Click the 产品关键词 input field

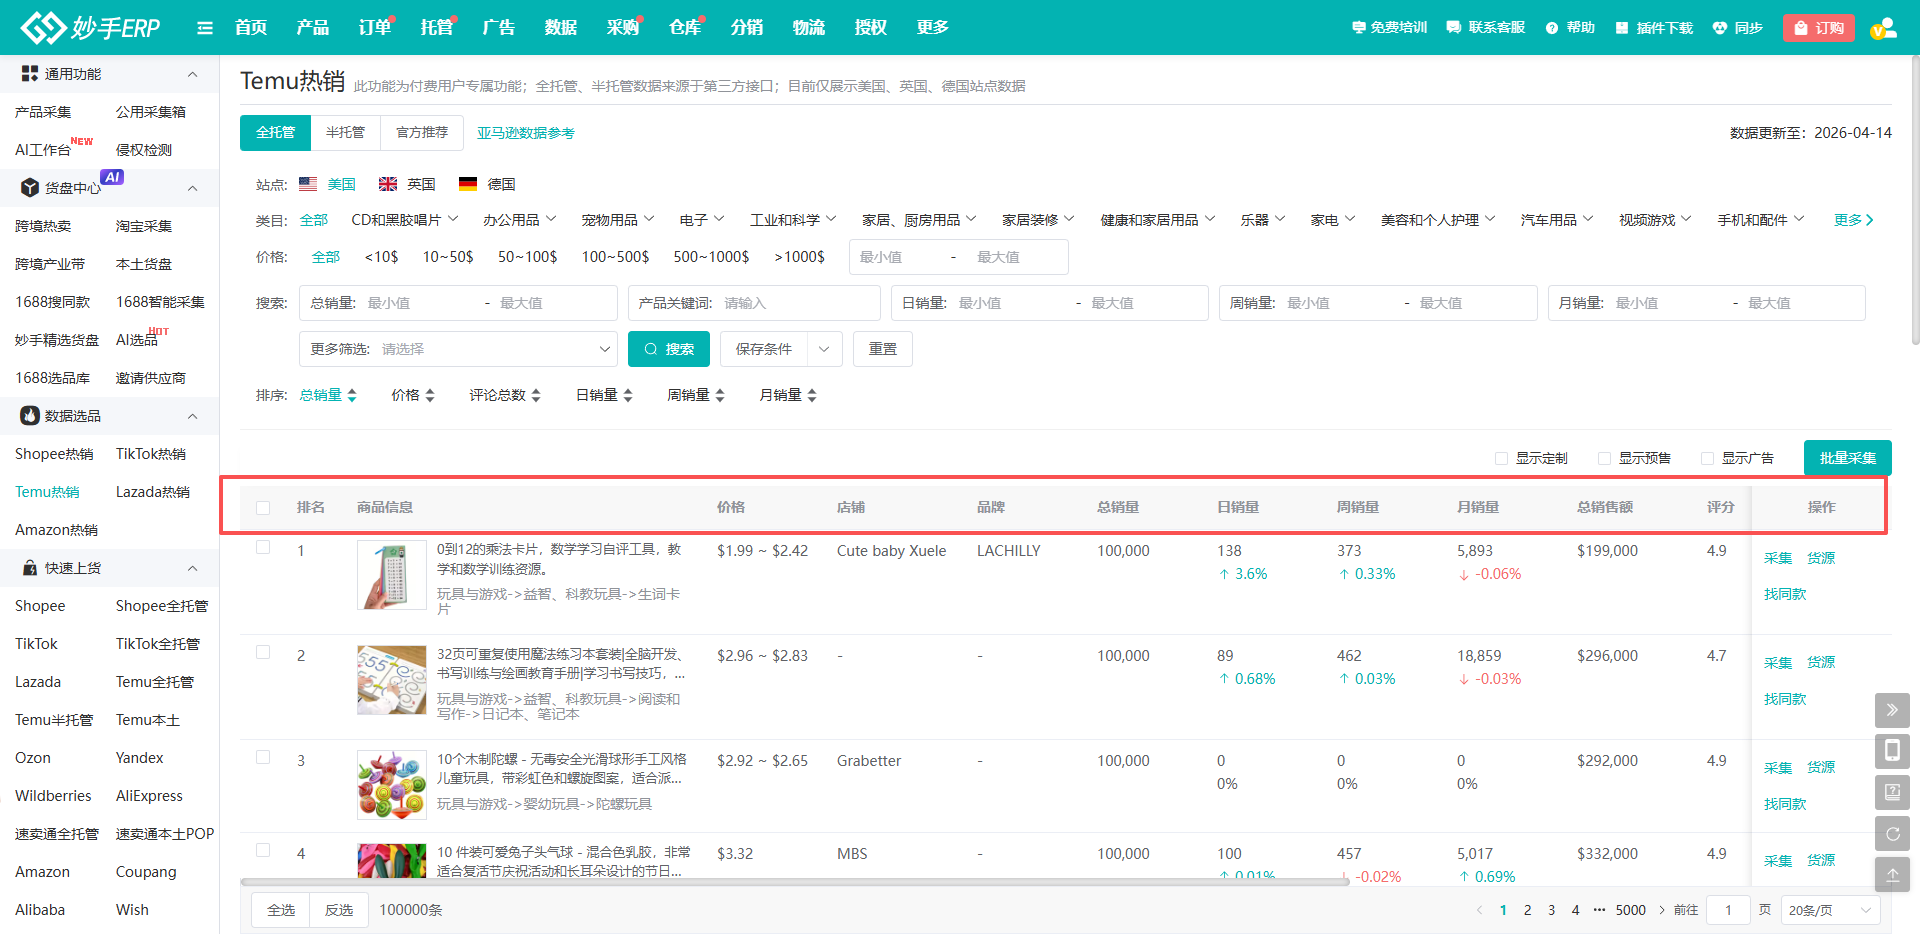[x=754, y=303]
